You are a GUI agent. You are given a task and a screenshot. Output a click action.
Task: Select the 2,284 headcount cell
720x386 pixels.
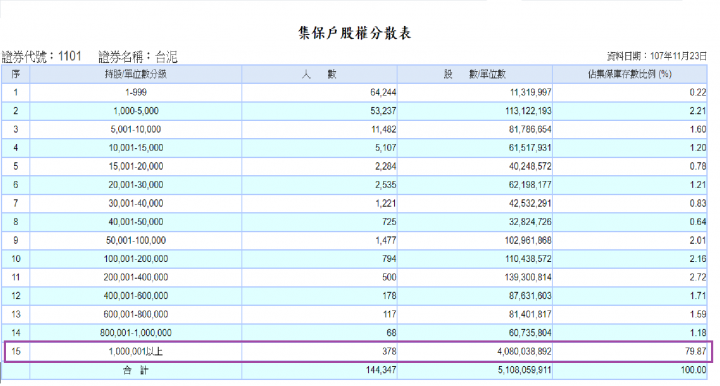click(319, 166)
